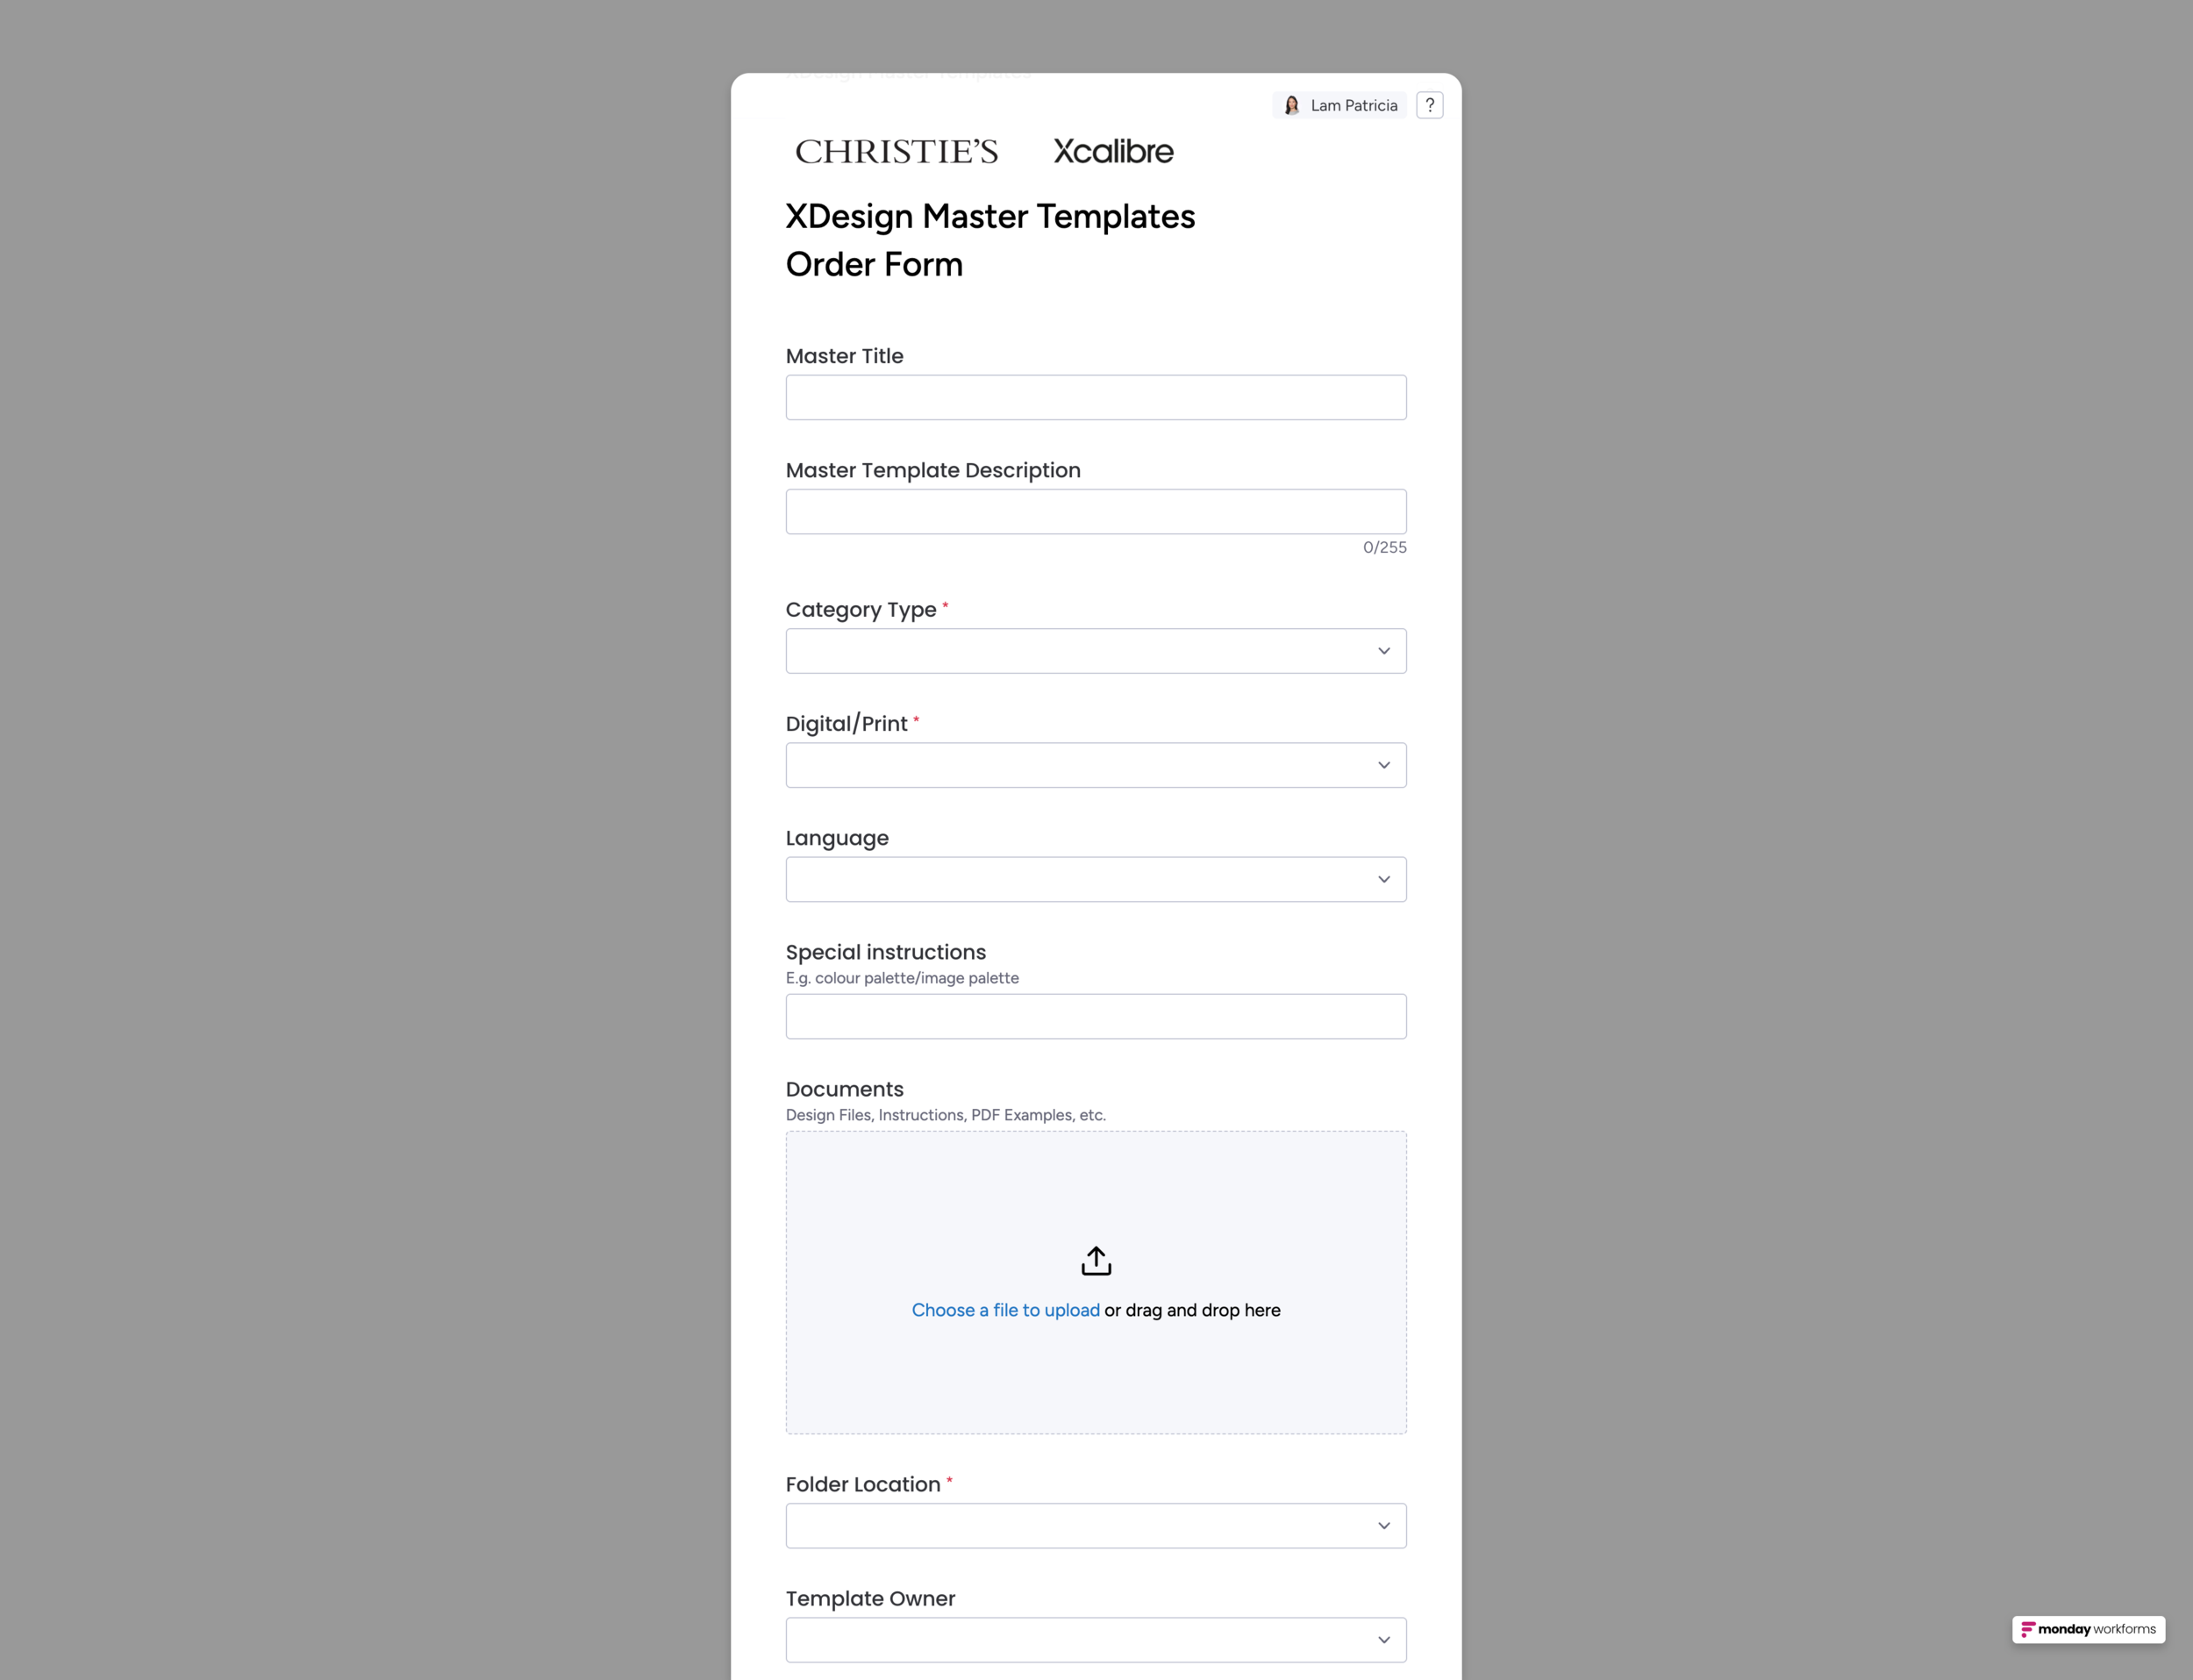Open the Language dropdown chevron
This screenshot has height=1680, width=2193.
[1383, 879]
